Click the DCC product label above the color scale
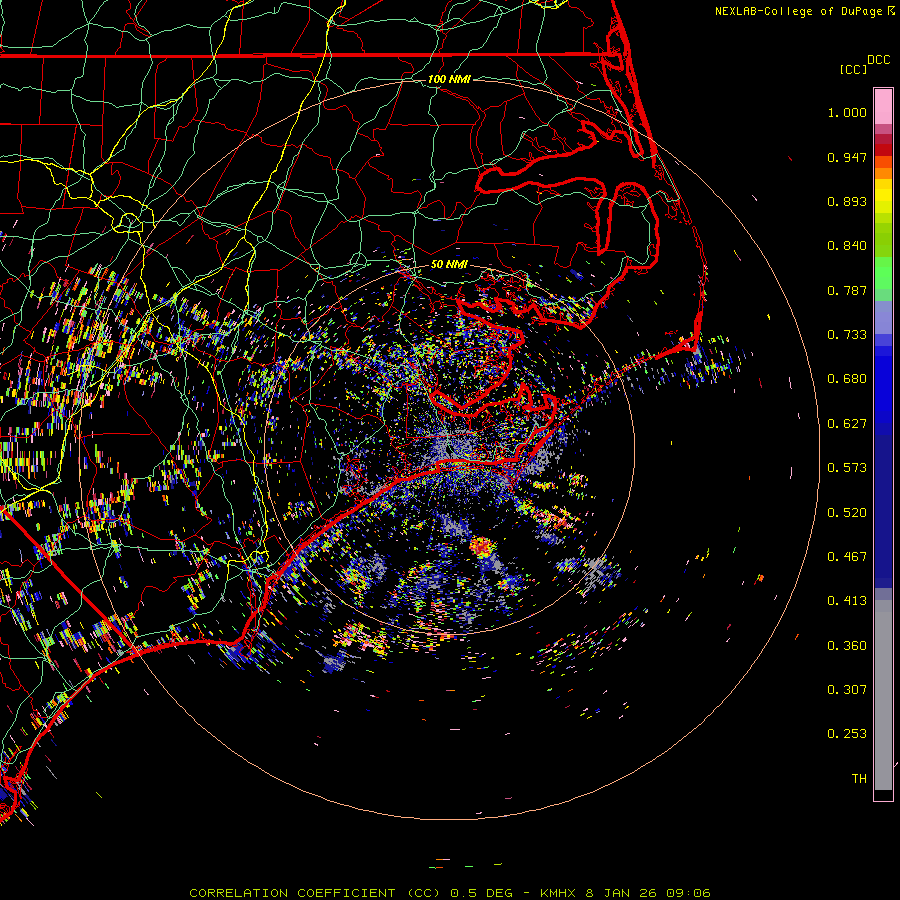This screenshot has width=900, height=900. [878, 60]
